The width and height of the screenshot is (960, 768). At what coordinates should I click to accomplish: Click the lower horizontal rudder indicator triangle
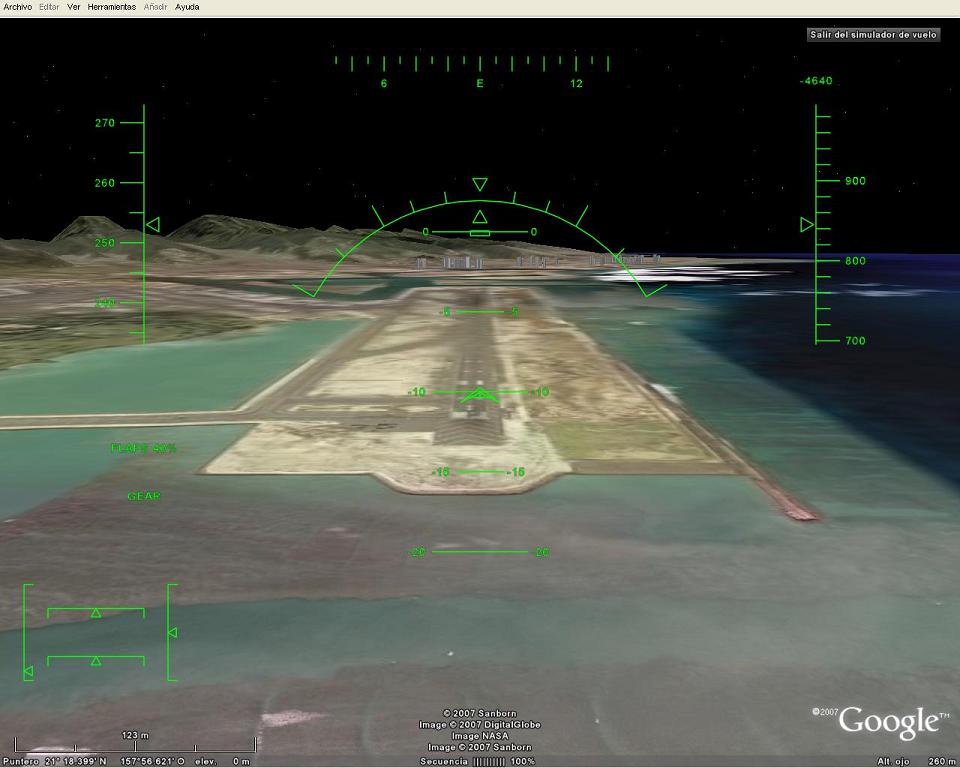tap(96, 660)
